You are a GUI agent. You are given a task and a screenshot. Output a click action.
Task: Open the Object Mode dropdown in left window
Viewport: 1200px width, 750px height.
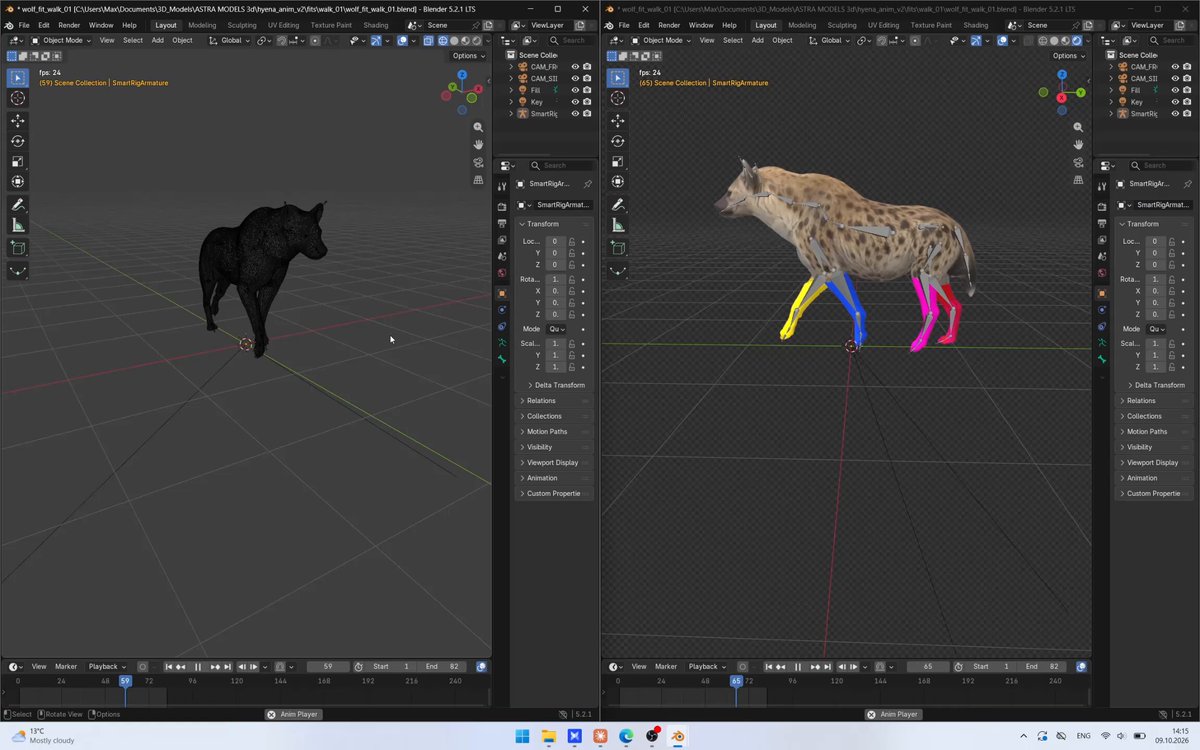(60, 41)
